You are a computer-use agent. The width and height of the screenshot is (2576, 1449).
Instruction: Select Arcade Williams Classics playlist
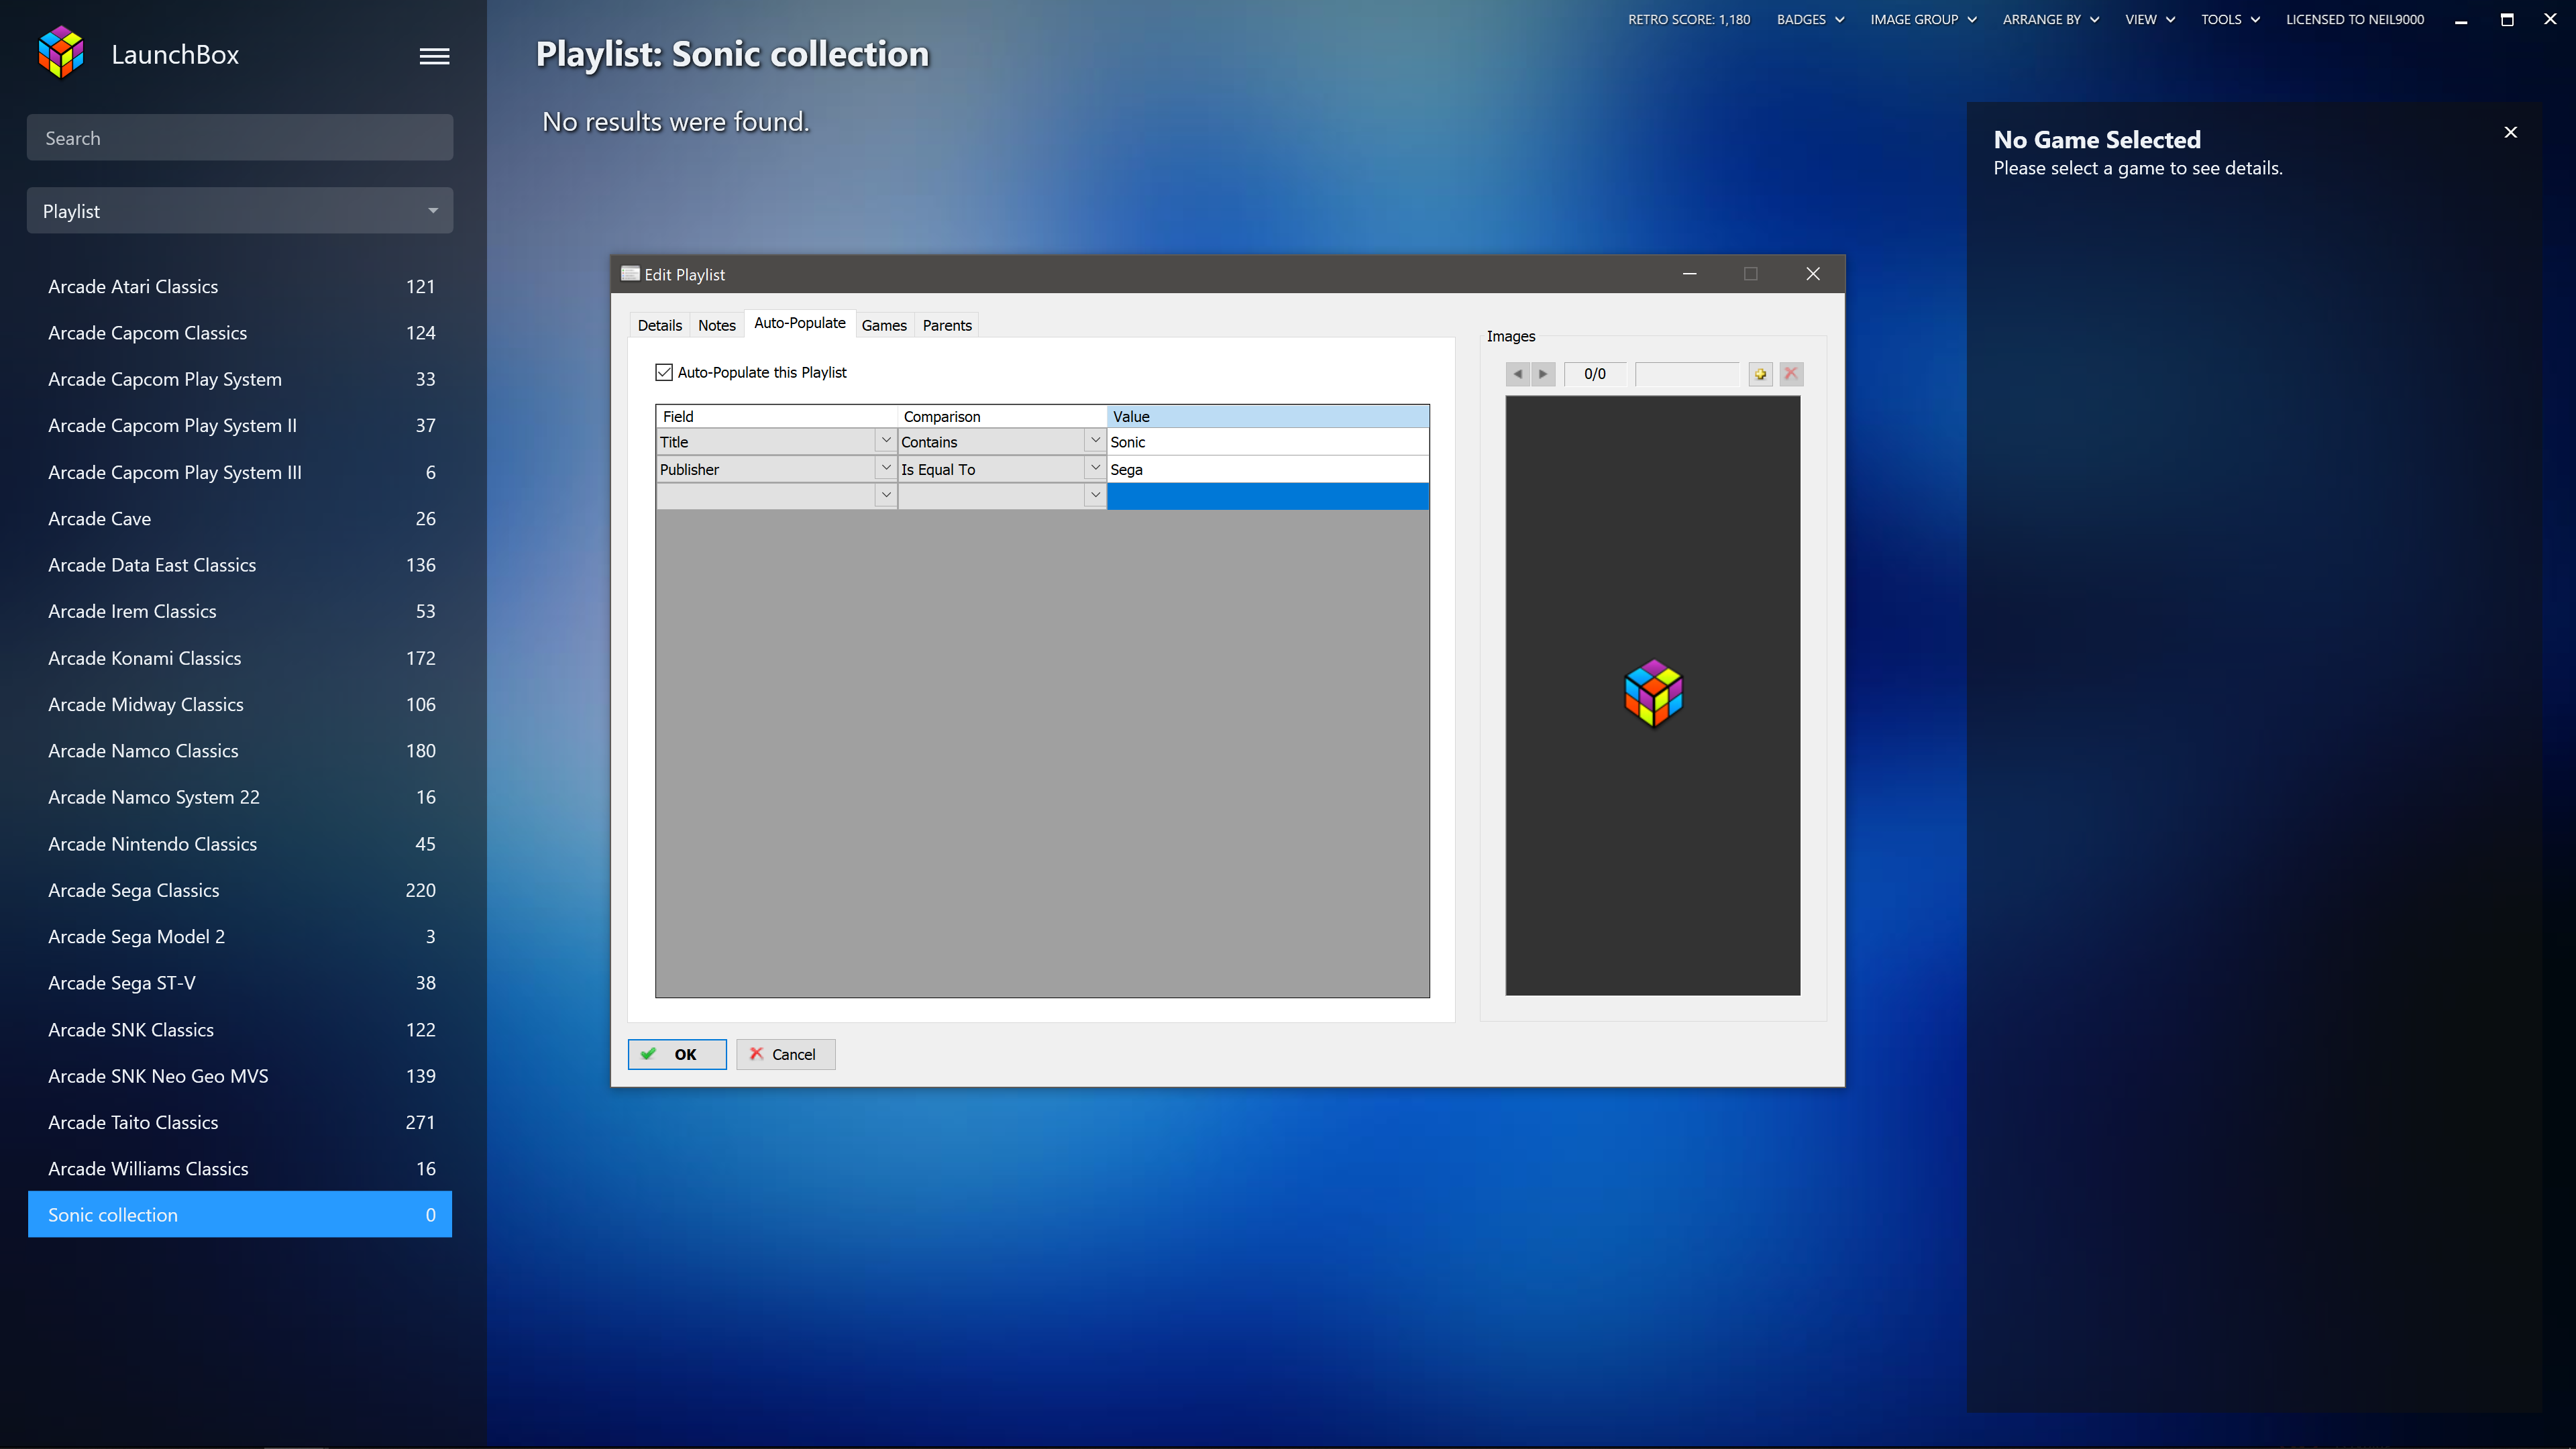point(240,1168)
